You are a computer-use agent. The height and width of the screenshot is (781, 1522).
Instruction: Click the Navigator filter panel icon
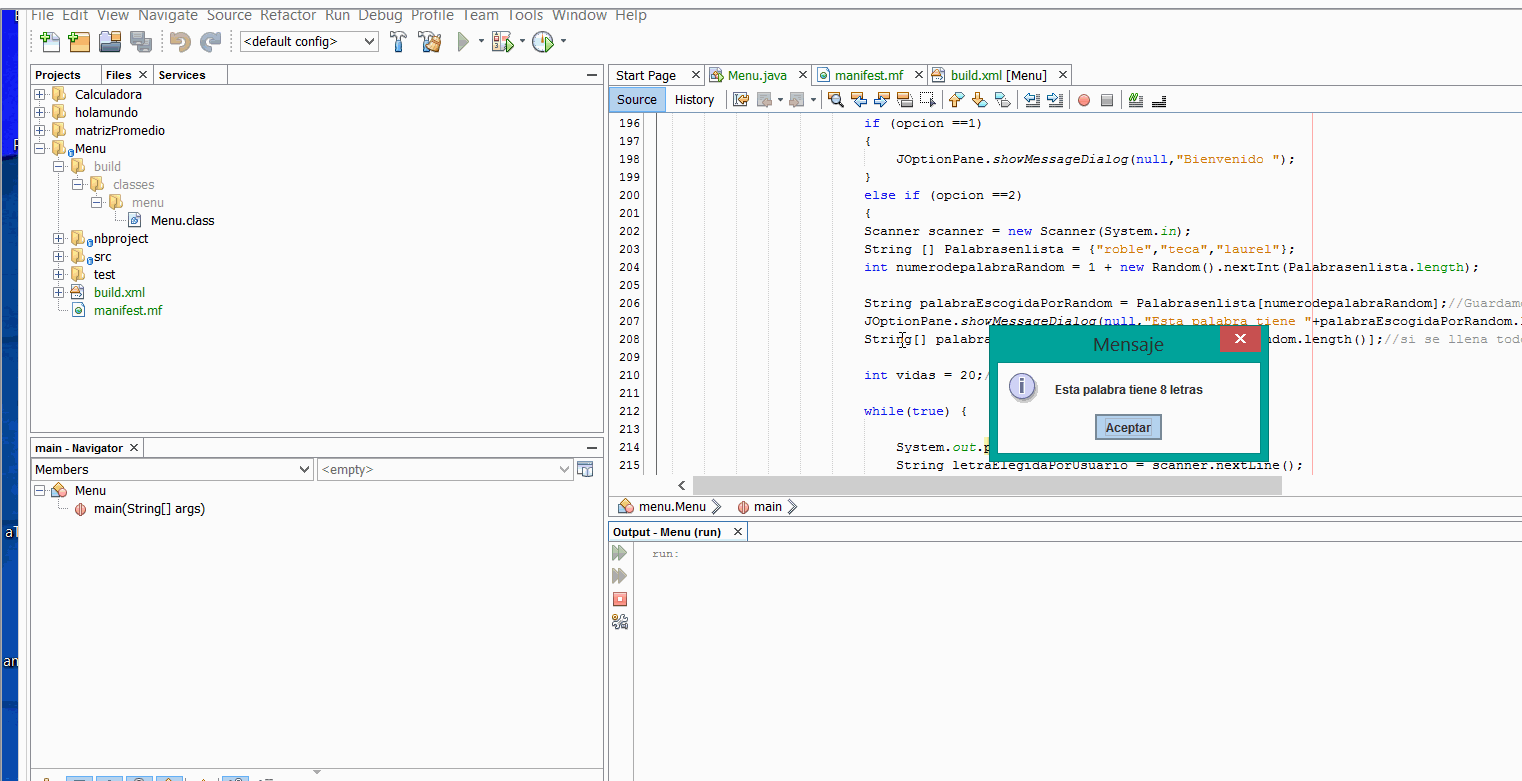click(x=586, y=469)
